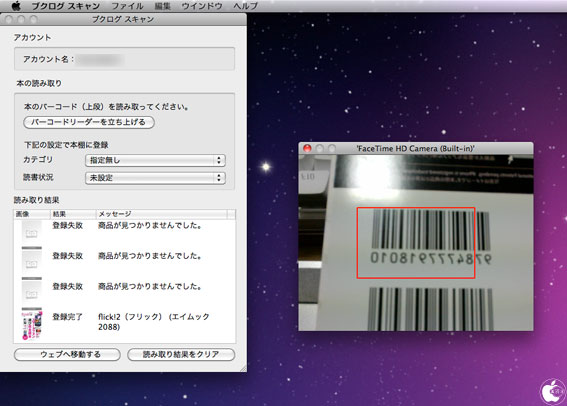The height and width of the screenshot is (406, 567).
Task: Click the FaceTime HD Camera title bar
Action: [x=415, y=148]
